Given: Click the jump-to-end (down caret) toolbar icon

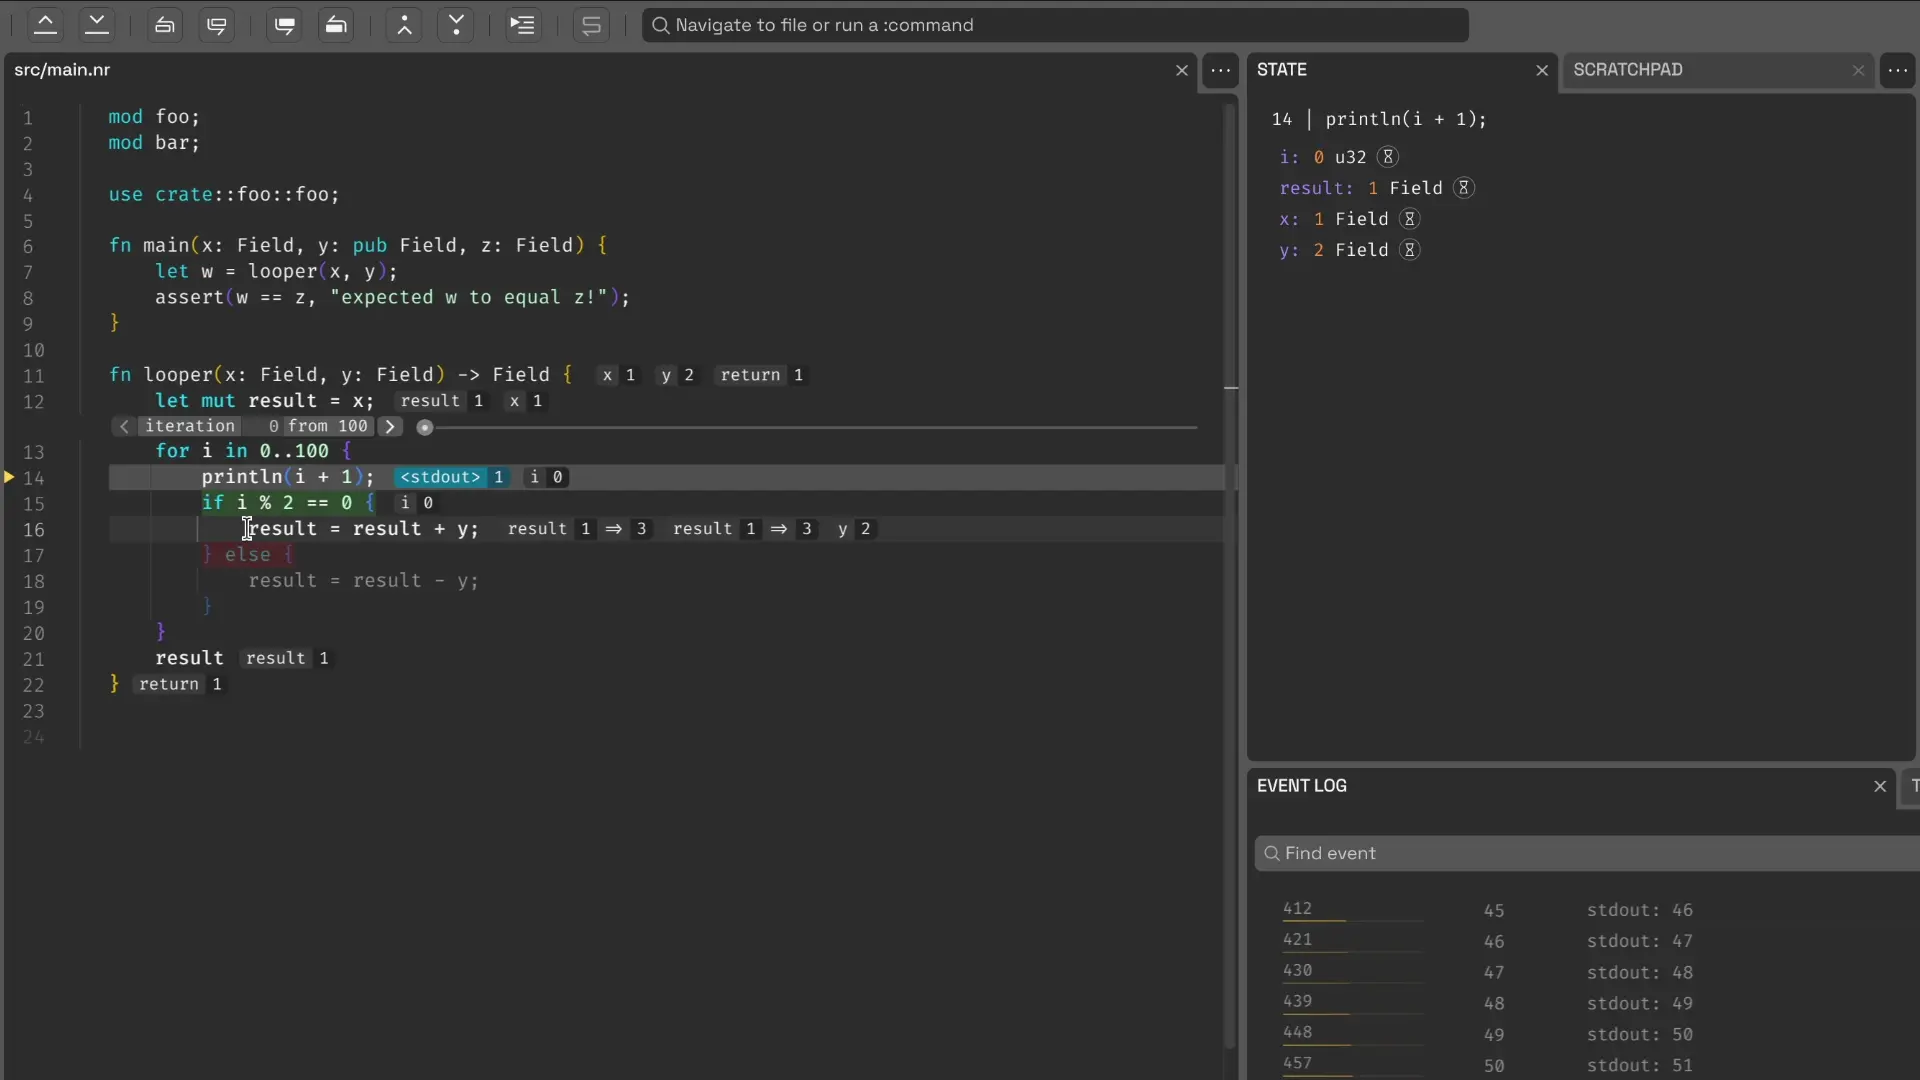Looking at the screenshot, I should (97, 25).
